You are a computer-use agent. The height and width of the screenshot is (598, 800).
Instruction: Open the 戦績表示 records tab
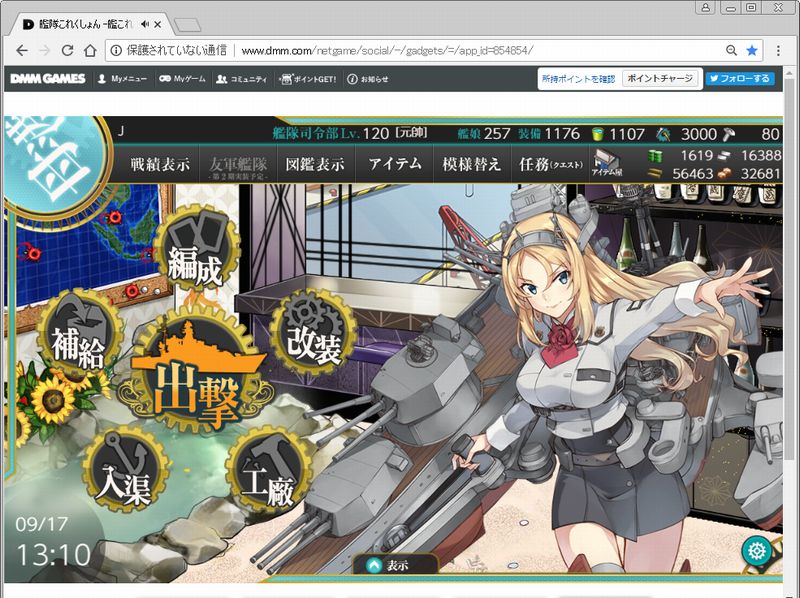coord(160,164)
